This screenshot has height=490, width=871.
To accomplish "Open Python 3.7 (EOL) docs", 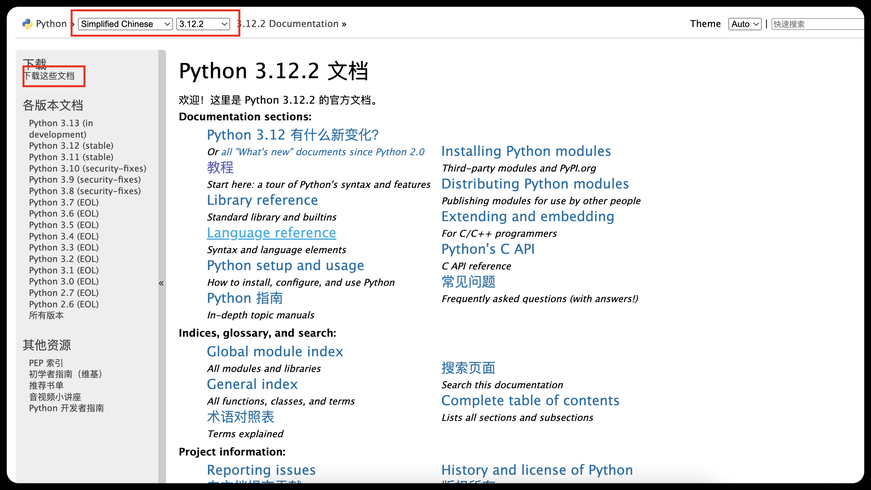I will [64, 202].
